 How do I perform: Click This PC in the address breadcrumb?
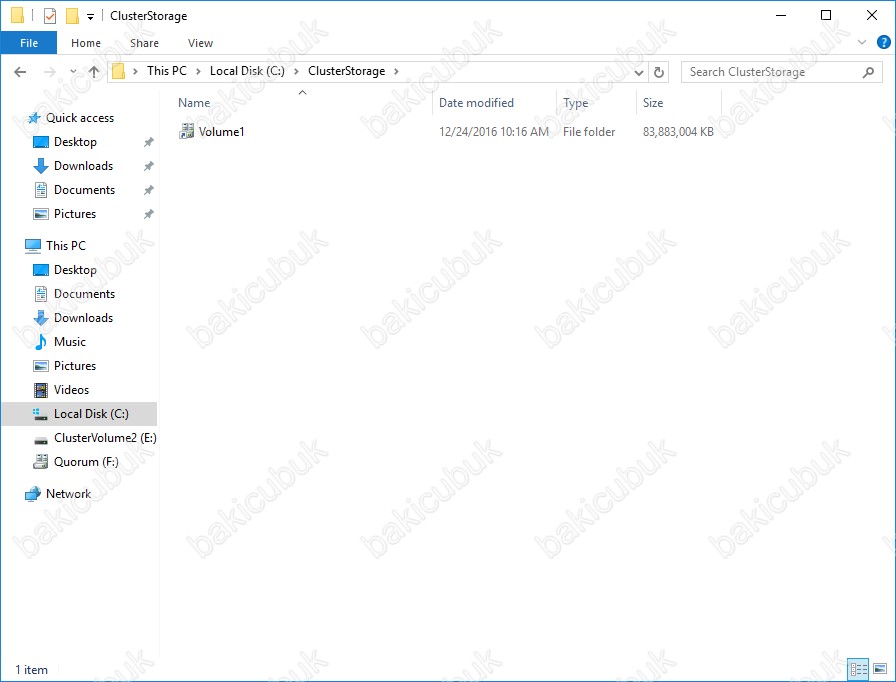click(x=166, y=71)
